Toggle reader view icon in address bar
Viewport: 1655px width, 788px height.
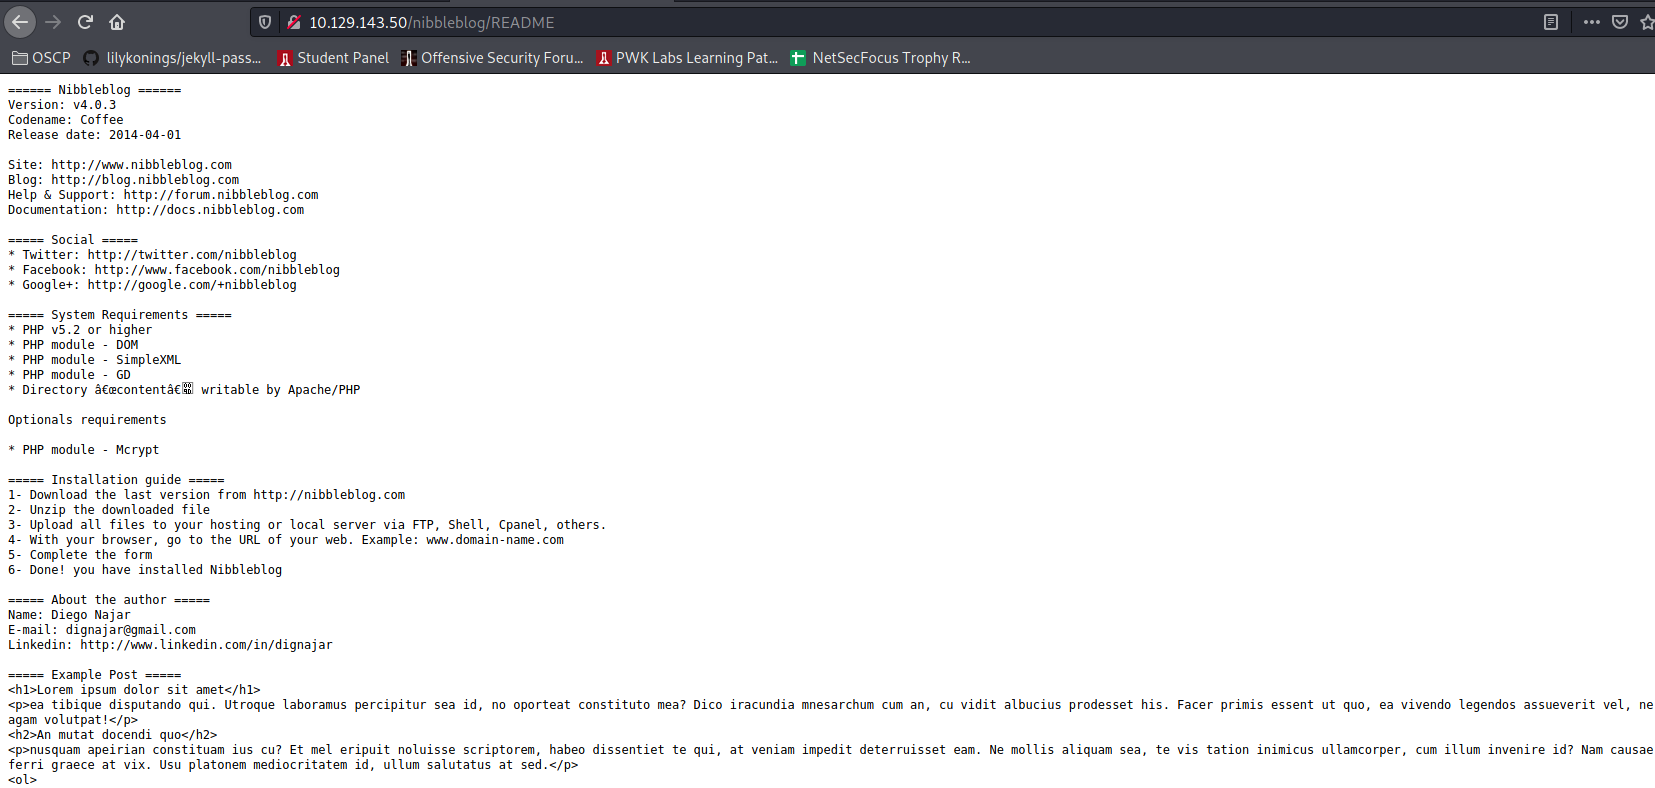click(1551, 22)
